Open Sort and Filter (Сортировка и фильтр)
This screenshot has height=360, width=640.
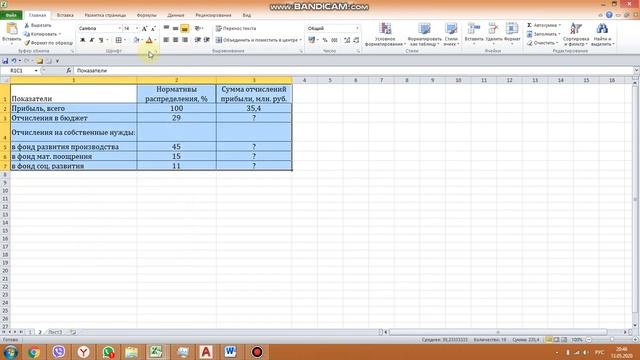click(576, 34)
